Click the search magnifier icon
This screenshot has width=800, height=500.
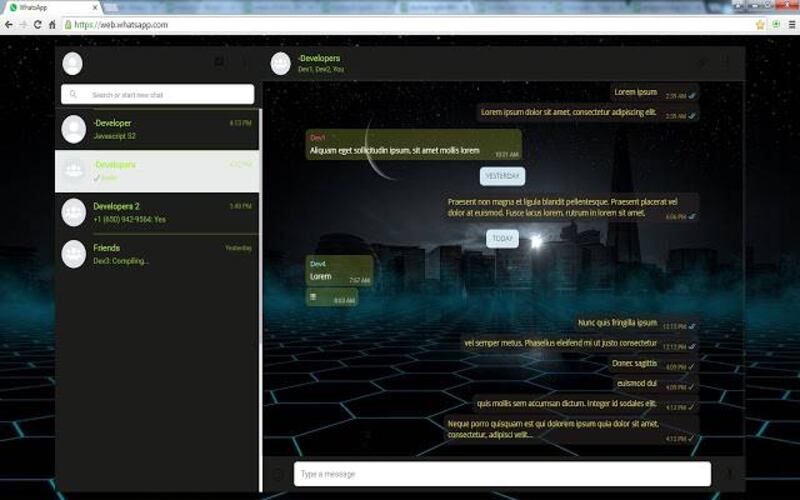point(73,95)
